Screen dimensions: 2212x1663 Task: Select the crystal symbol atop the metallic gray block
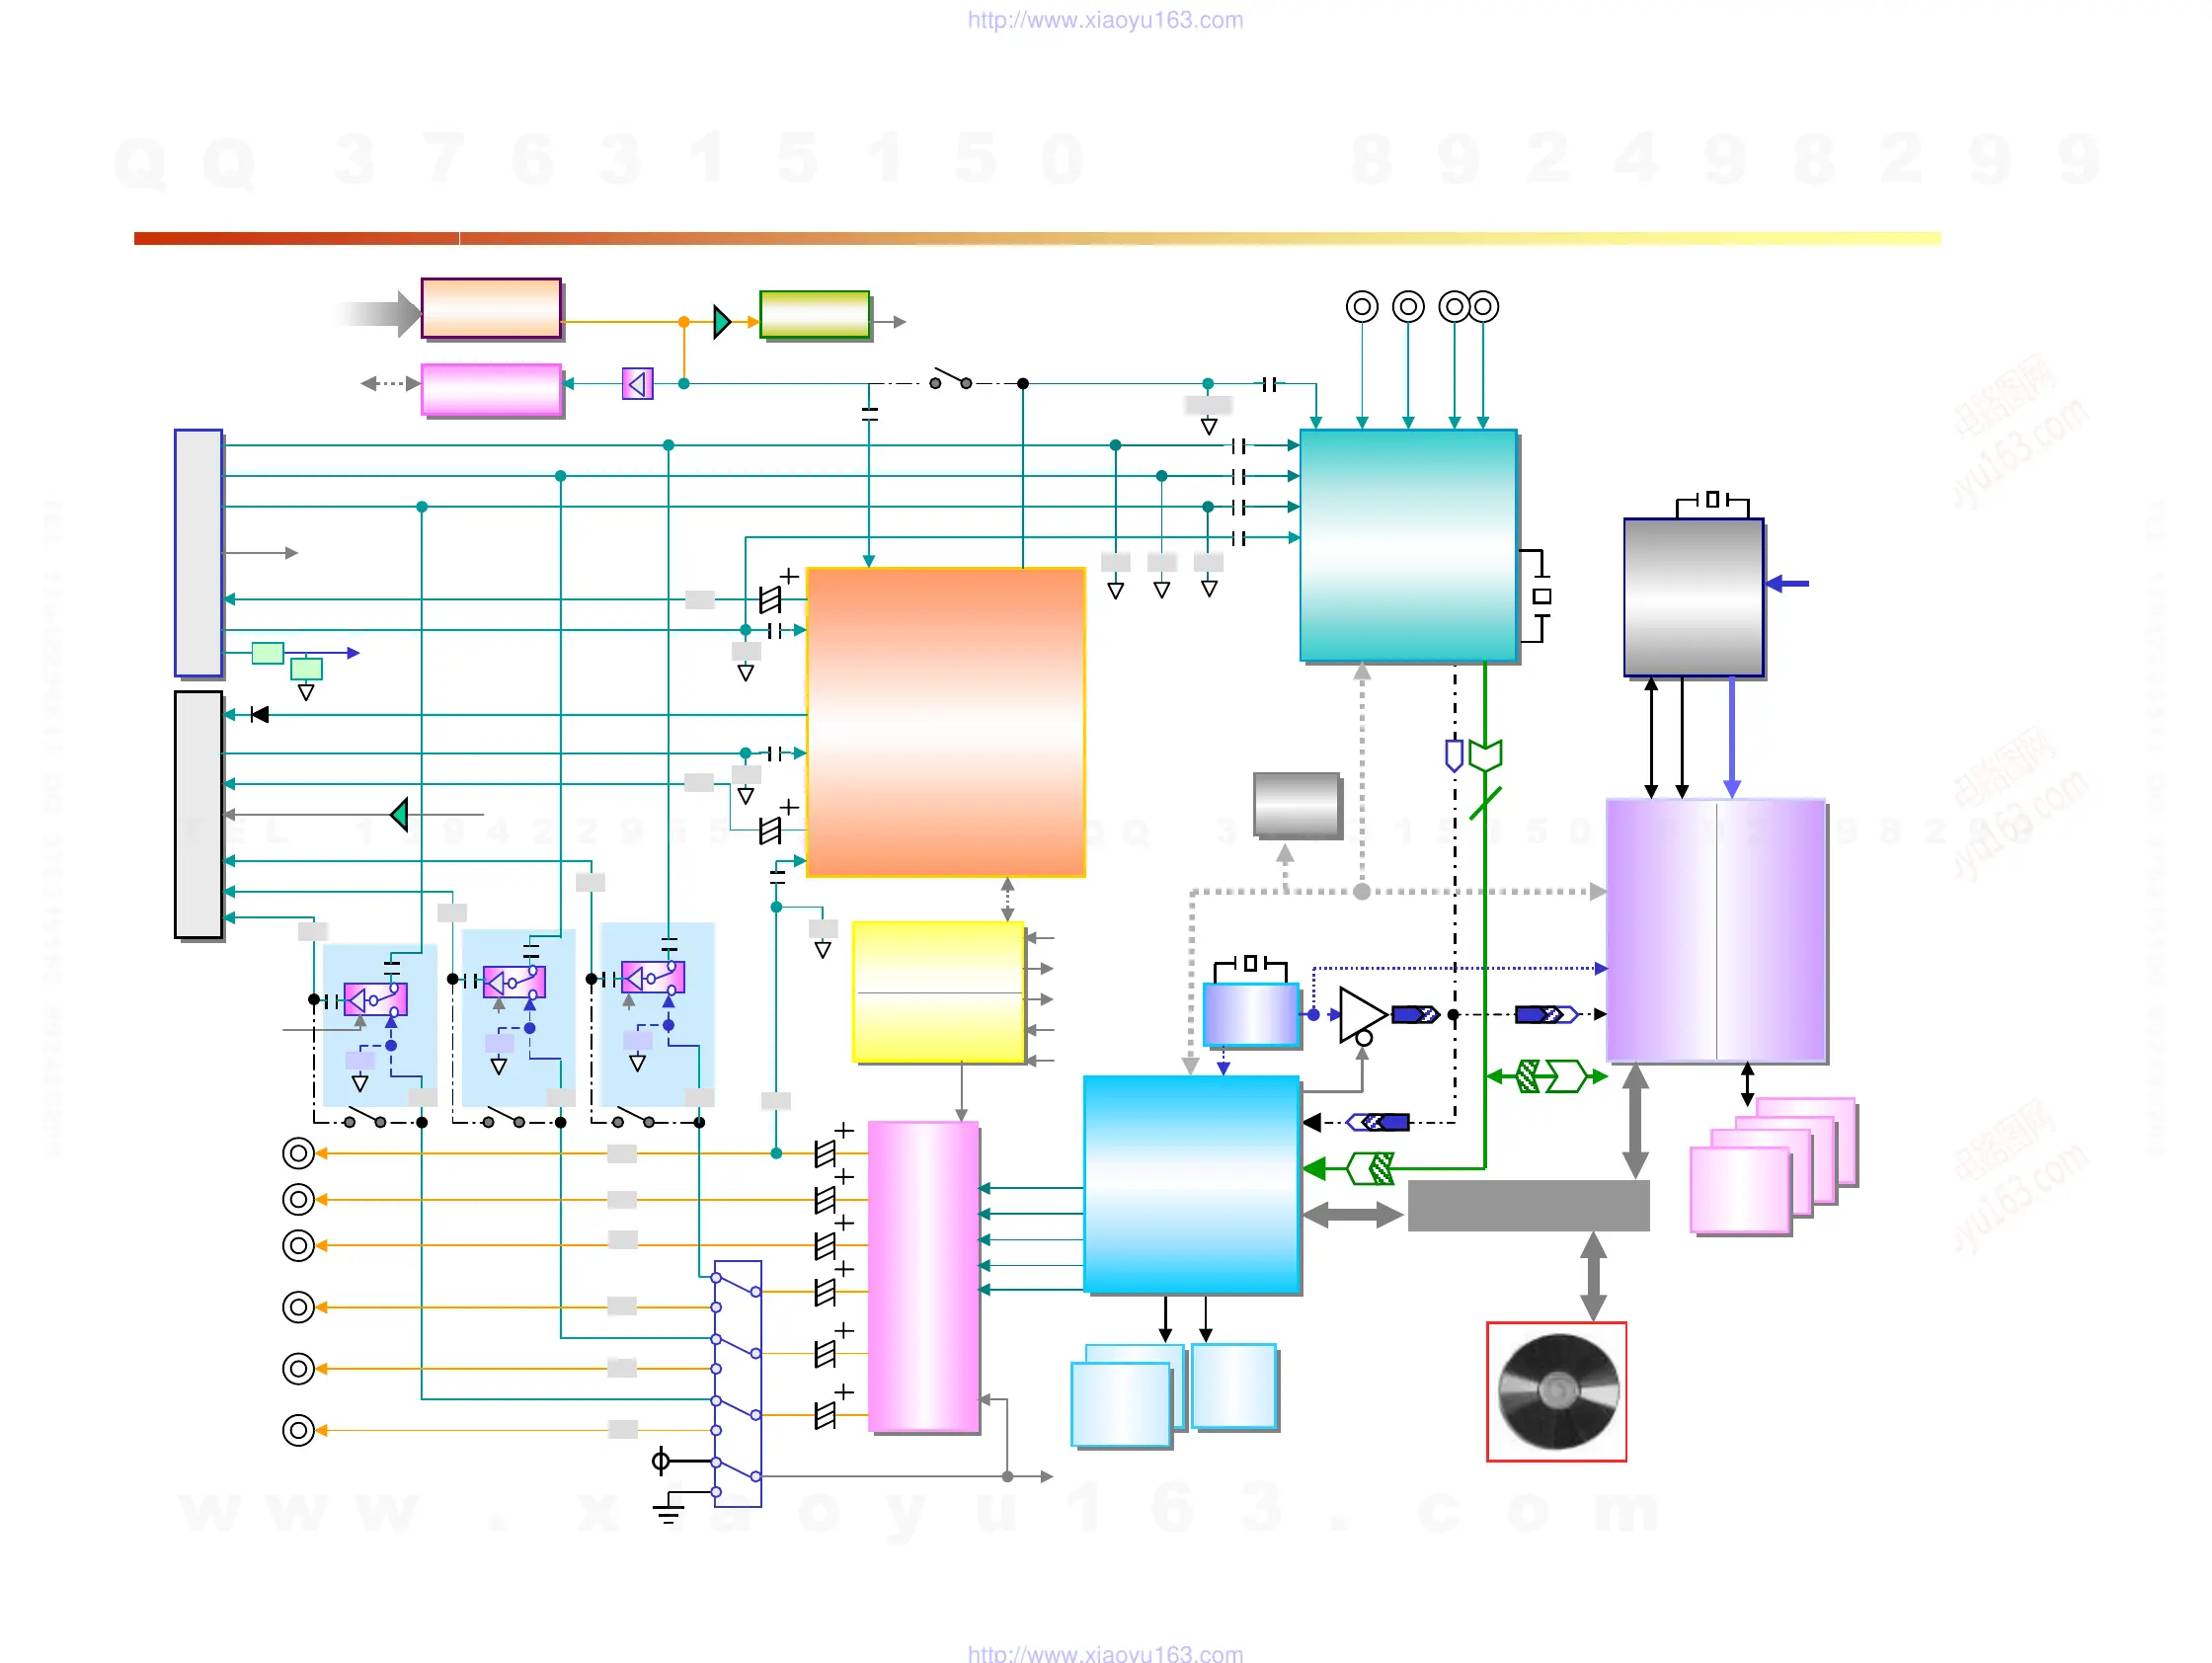tap(1712, 500)
